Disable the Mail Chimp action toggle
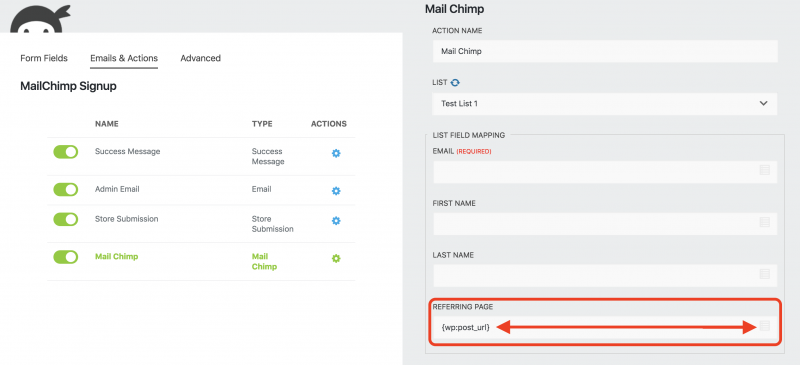 [x=66, y=257]
